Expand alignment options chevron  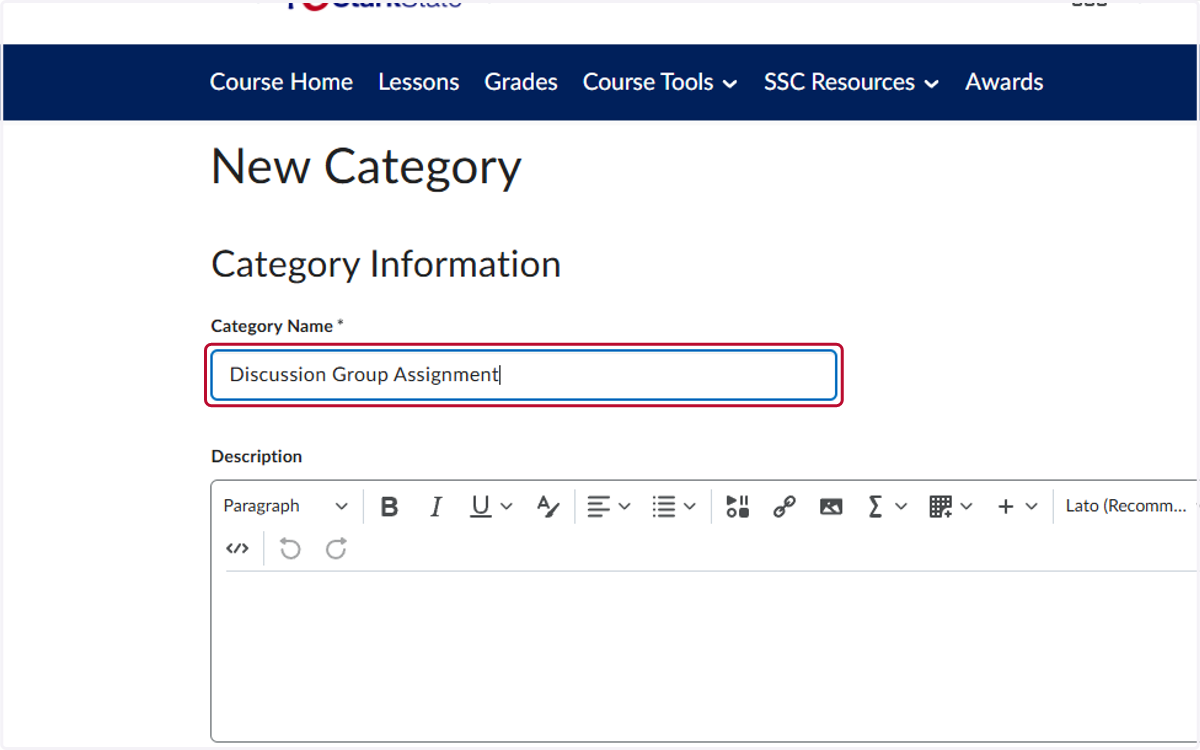(625, 507)
